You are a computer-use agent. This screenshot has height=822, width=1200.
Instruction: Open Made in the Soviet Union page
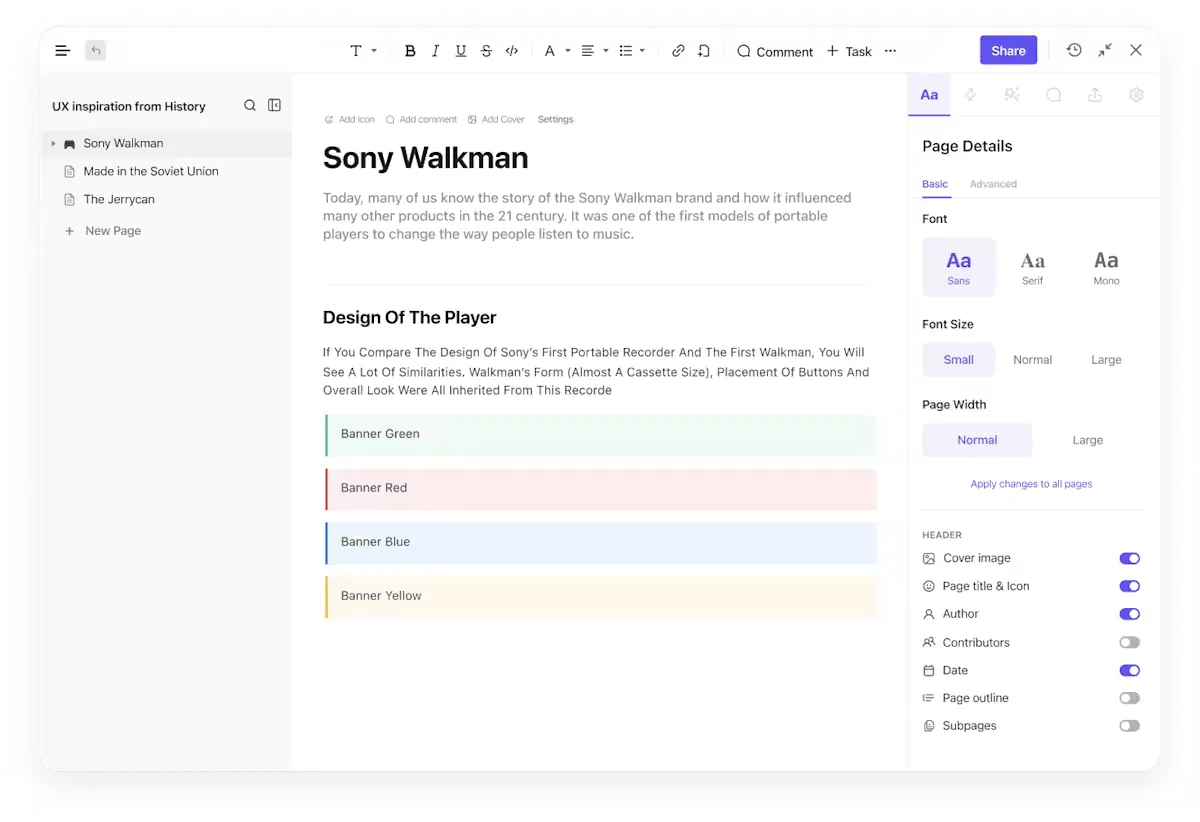pos(151,171)
